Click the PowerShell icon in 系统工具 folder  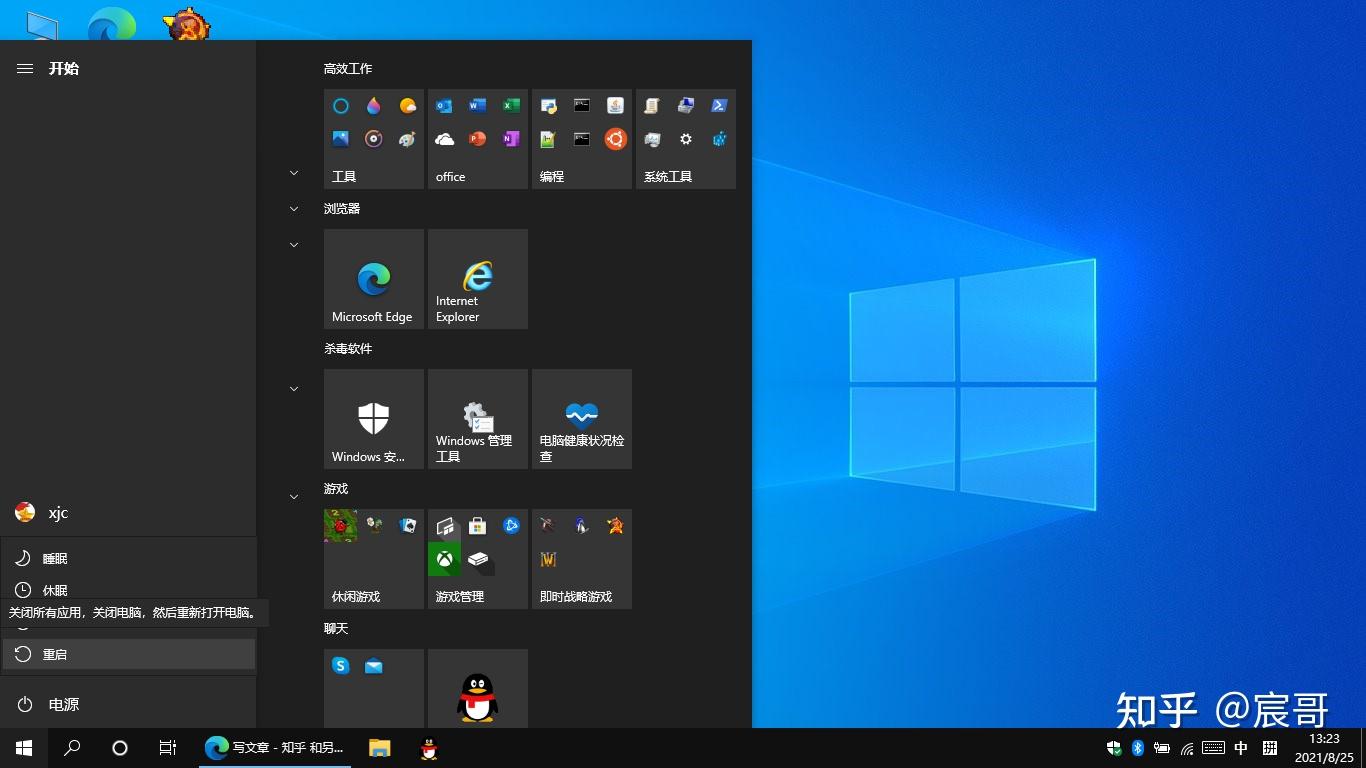point(719,106)
